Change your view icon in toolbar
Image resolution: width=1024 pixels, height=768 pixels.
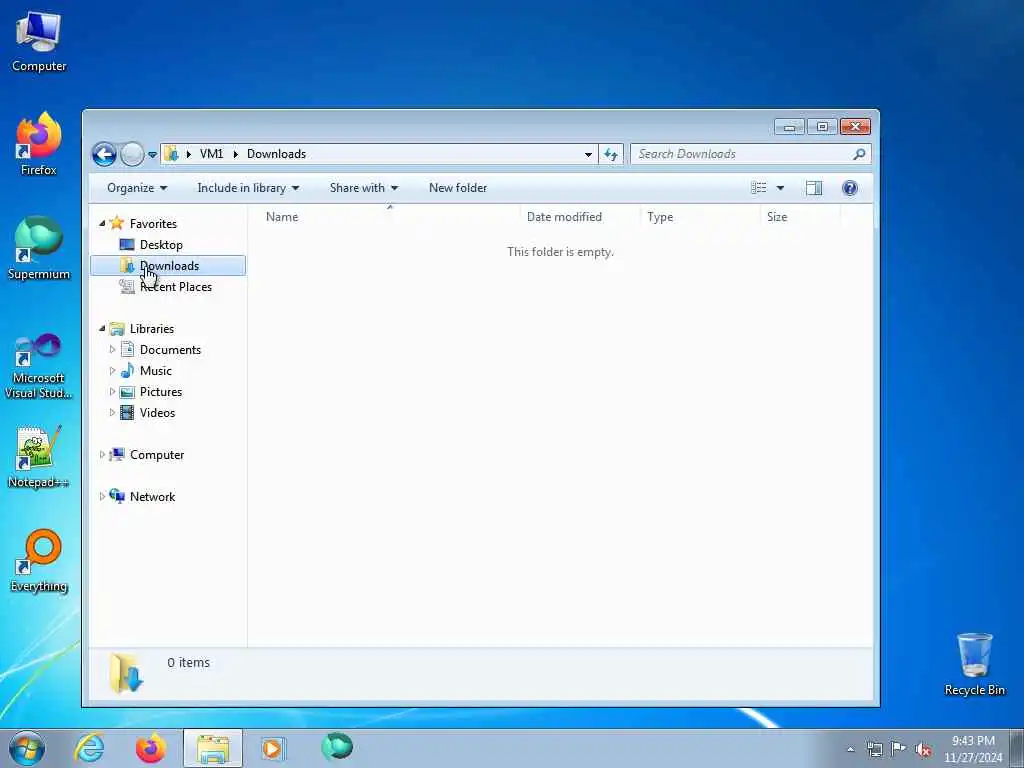758,188
